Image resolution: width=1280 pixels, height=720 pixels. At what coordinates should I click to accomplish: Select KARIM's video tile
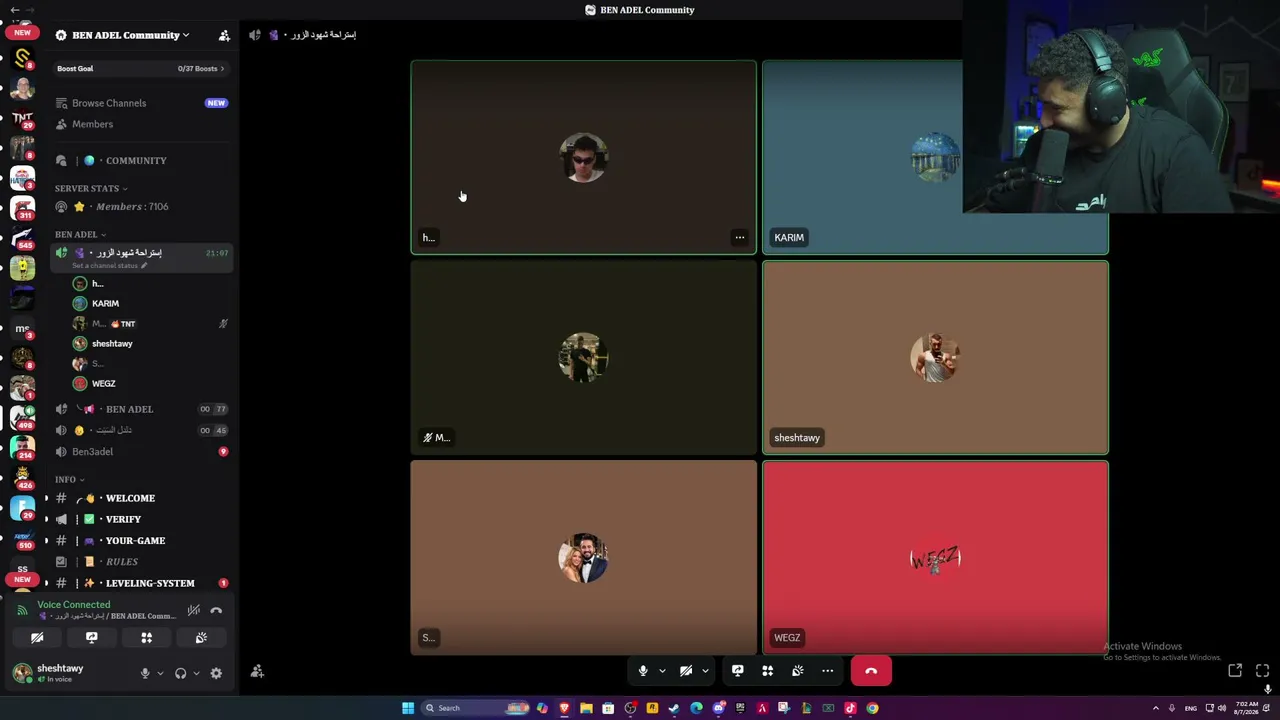pyautogui.click(x=935, y=158)
